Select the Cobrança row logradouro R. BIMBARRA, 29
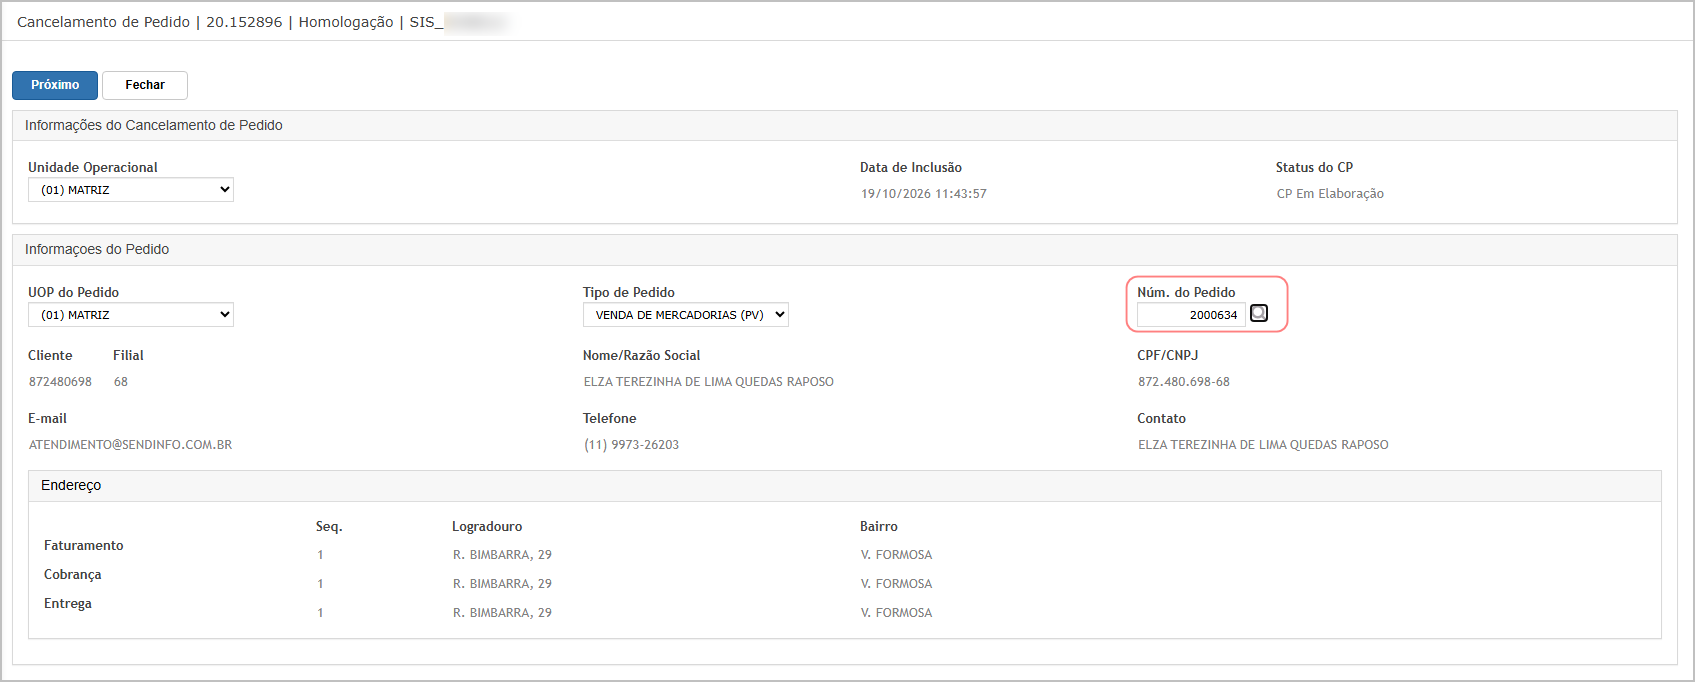The width and height of the screenshot is (1695, 682). click(502, 584)
